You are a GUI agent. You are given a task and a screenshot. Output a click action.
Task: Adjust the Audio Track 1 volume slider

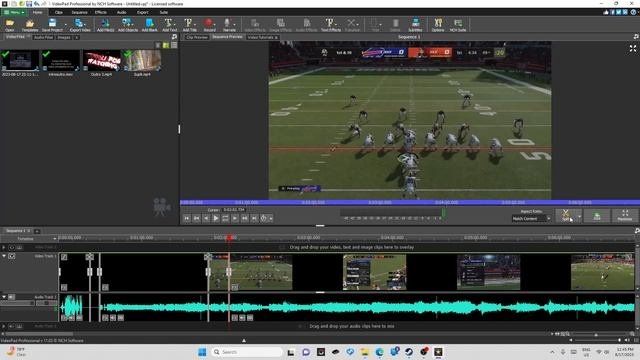pyautogui.click(x=18, y=303)
